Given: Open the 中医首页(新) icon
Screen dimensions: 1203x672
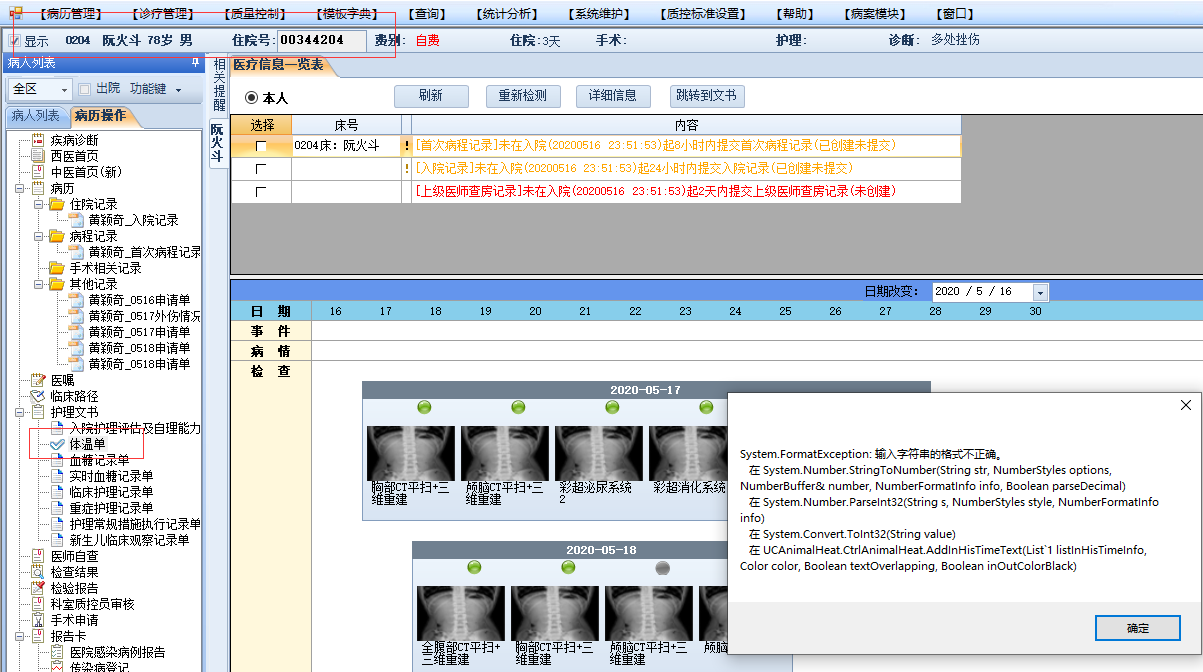Looking at the screenshot, I should pos(38,172).
